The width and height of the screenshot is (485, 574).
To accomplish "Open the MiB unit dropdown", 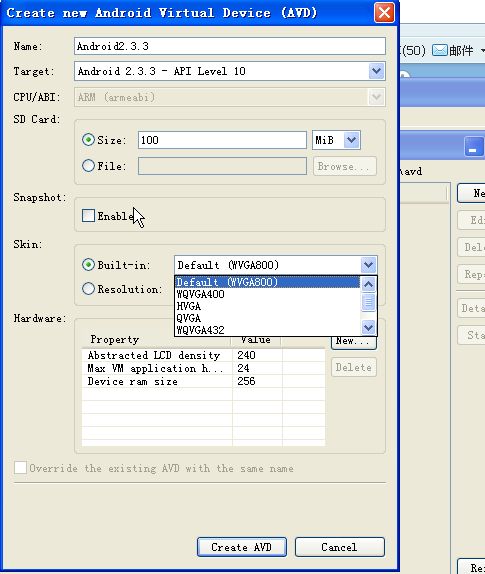I will point(351,140).
